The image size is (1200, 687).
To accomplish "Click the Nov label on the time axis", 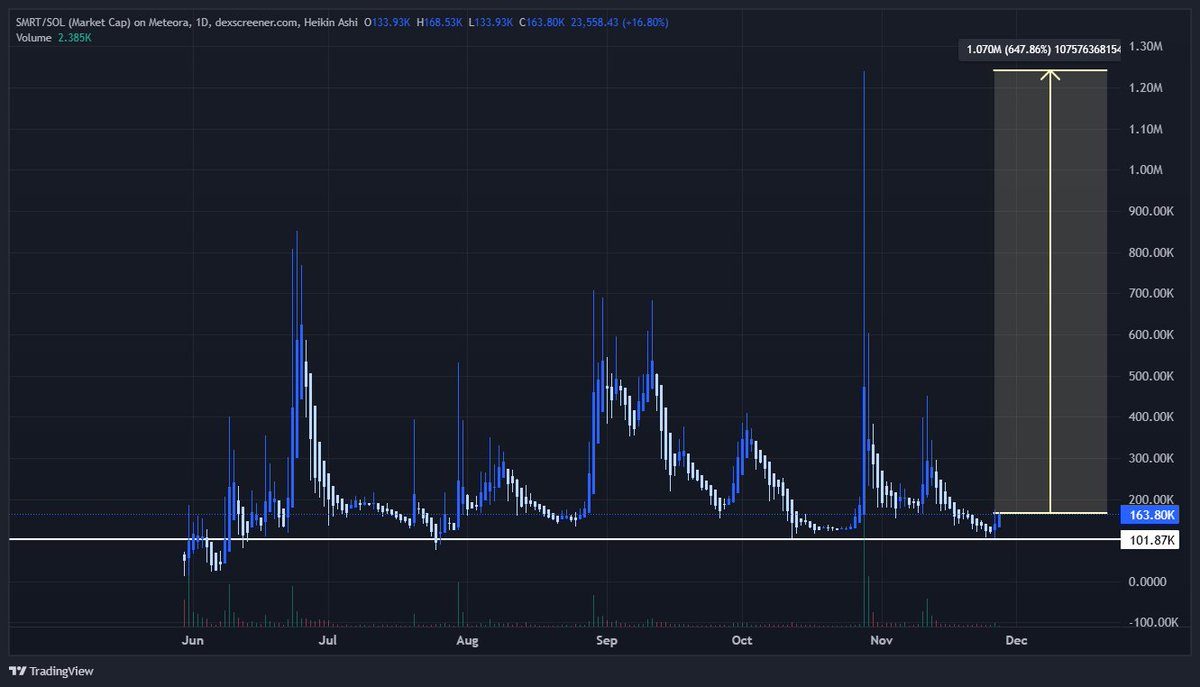I will click(881, 640).
